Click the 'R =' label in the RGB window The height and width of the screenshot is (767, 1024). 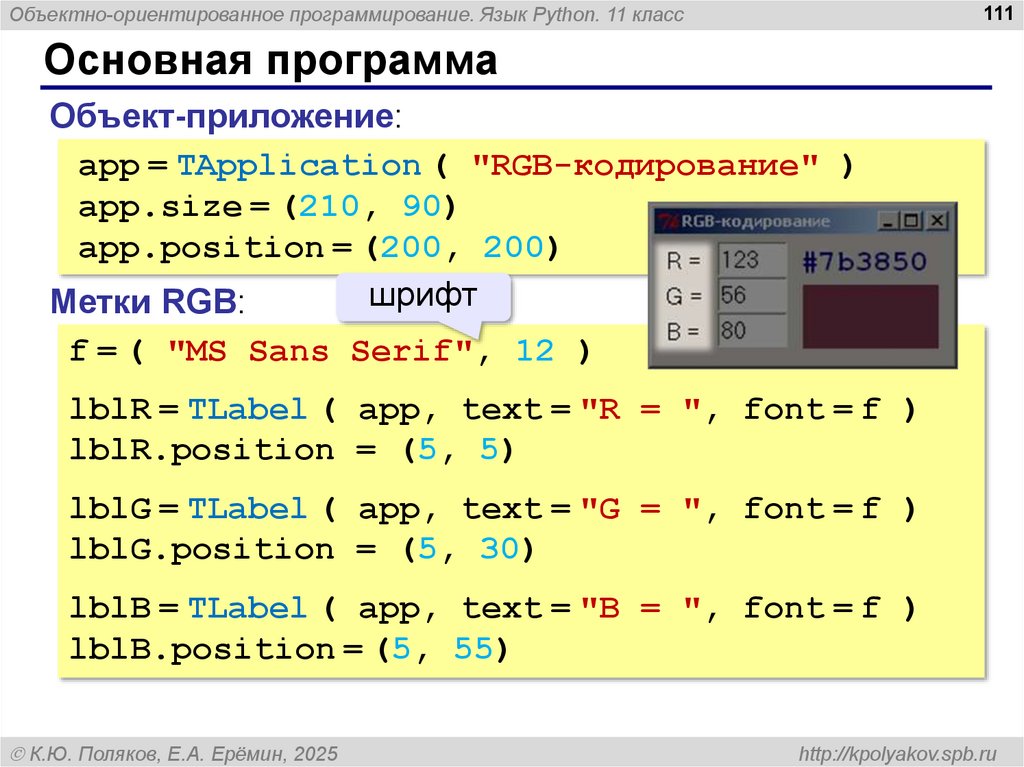pos(683,261)
